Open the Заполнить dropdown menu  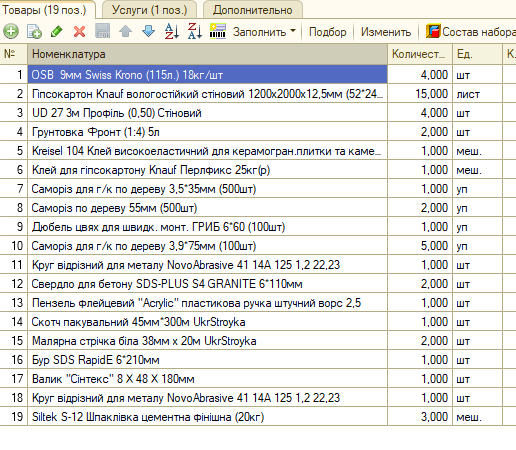pyautogui.click(x=264, y=32)
